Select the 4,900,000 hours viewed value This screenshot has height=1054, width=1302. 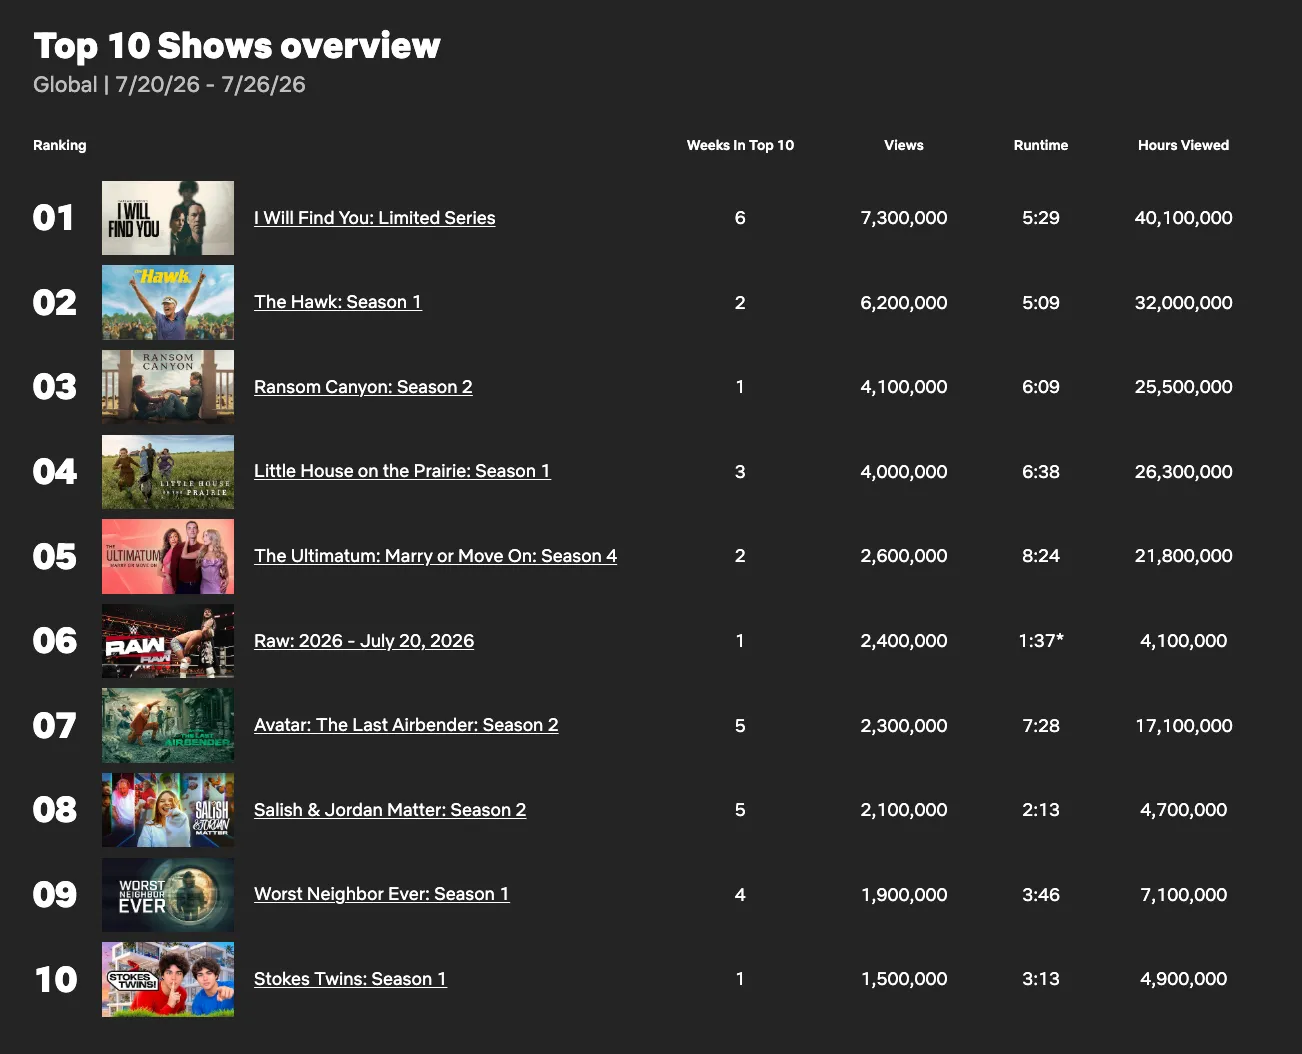1183,979
